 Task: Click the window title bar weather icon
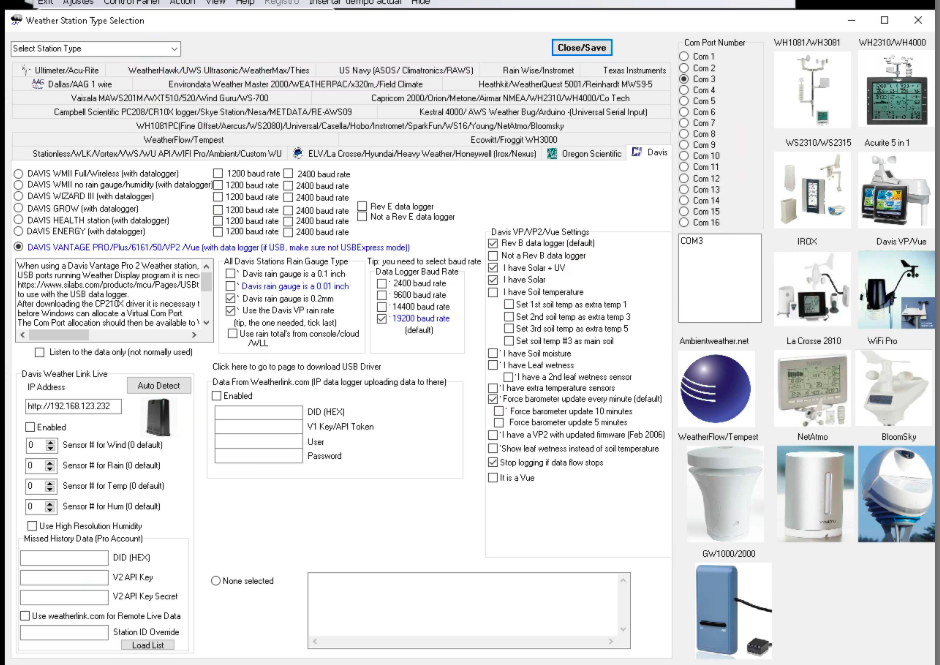click(x=16, y=20)
